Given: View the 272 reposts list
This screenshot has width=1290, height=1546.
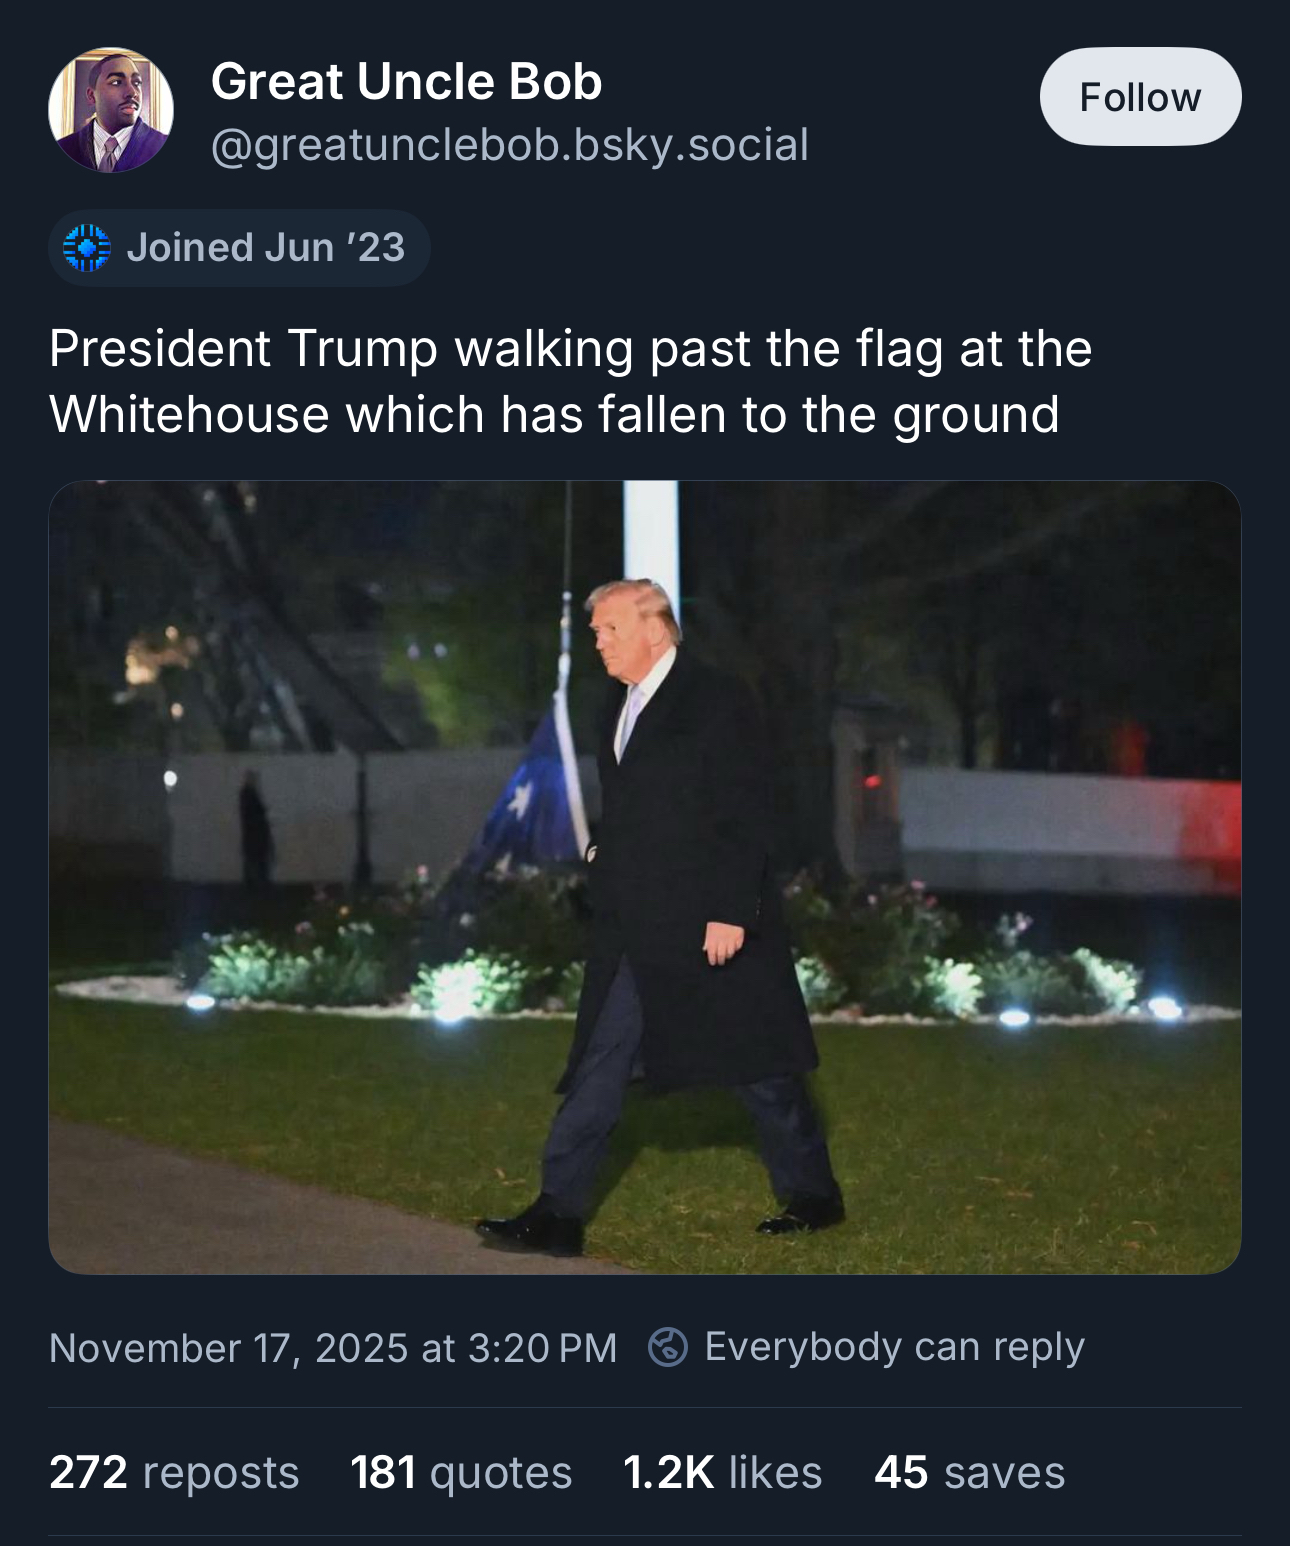Looking at the screenshot, I should 174,1472.
